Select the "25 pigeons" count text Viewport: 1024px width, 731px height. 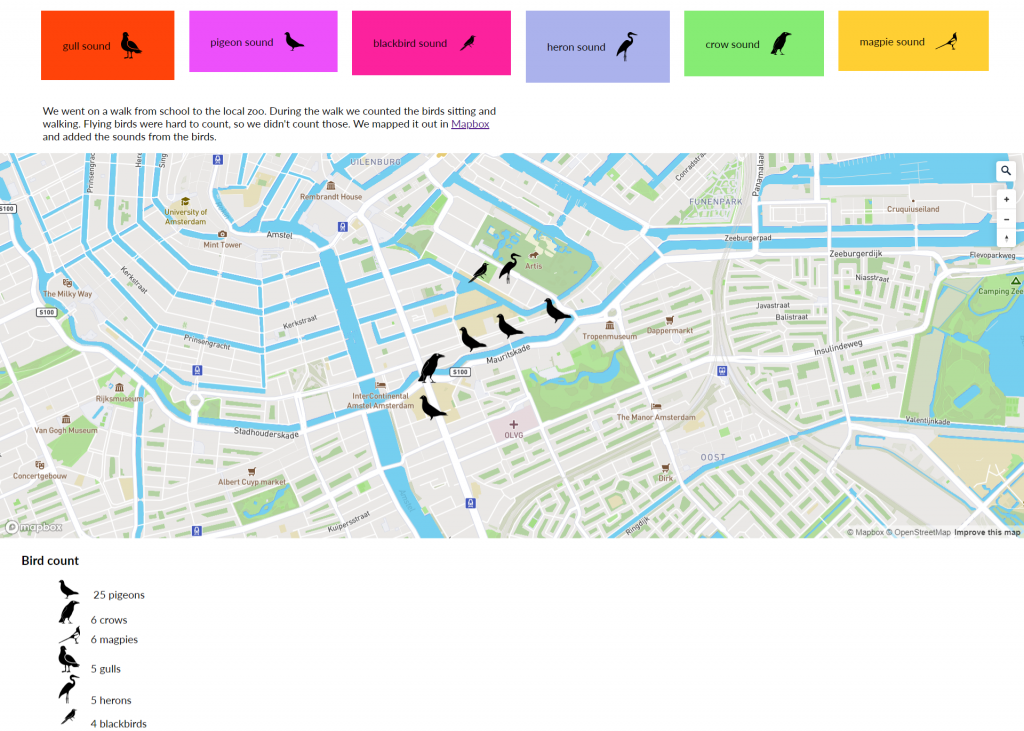tap(119, 595)
